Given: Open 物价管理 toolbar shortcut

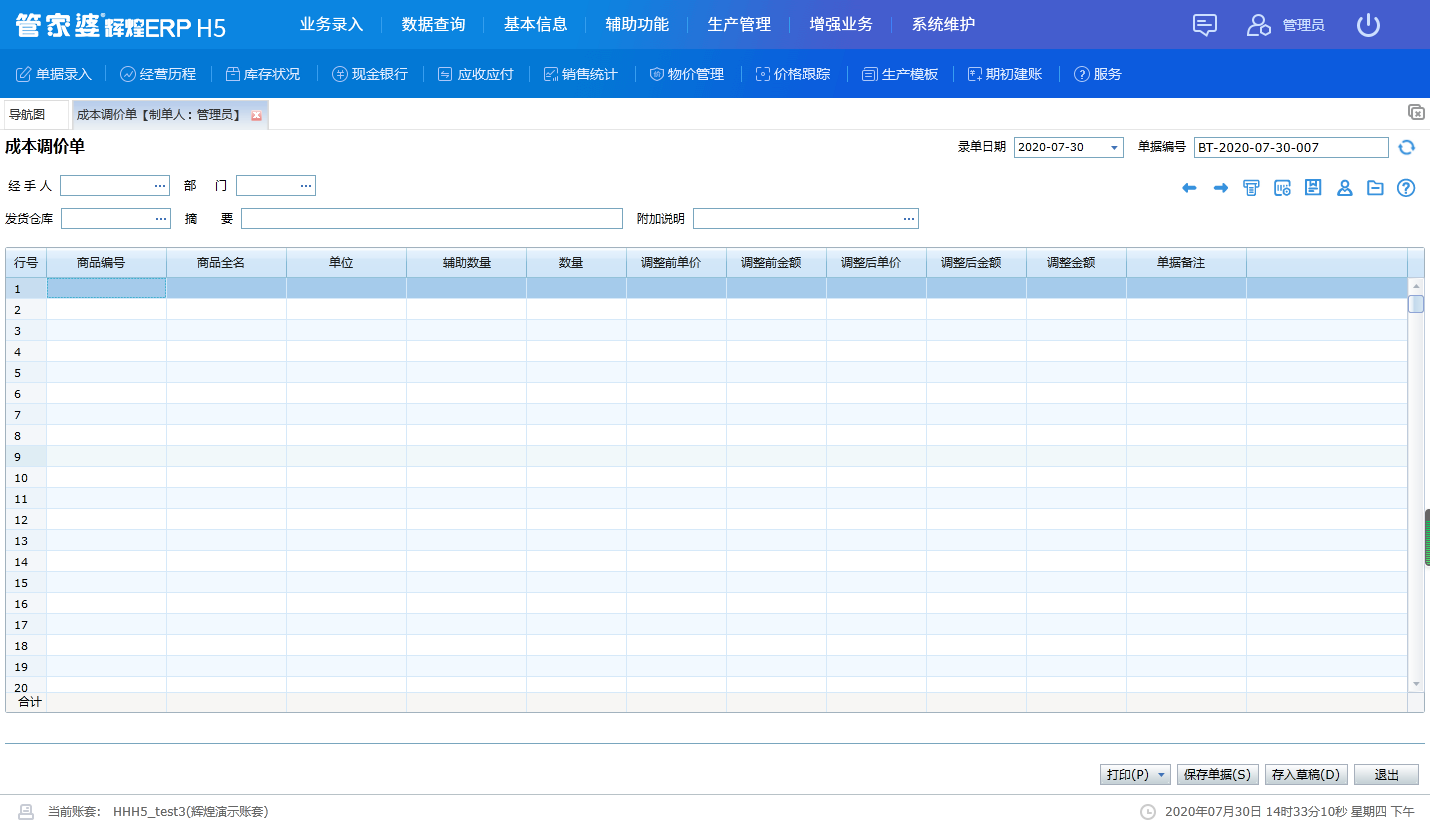Looking at the screenshot, I should pyautogui.click(x=686, y=74).
